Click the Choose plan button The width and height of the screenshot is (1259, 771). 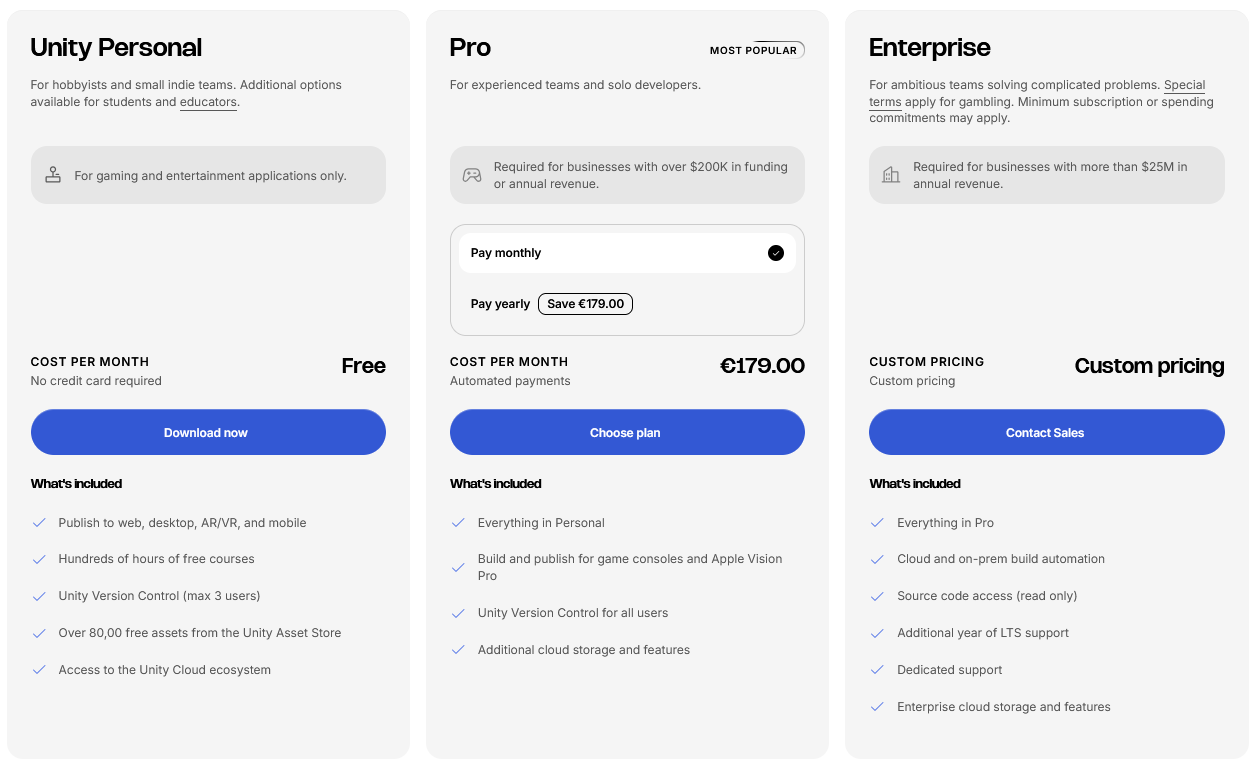627,432
